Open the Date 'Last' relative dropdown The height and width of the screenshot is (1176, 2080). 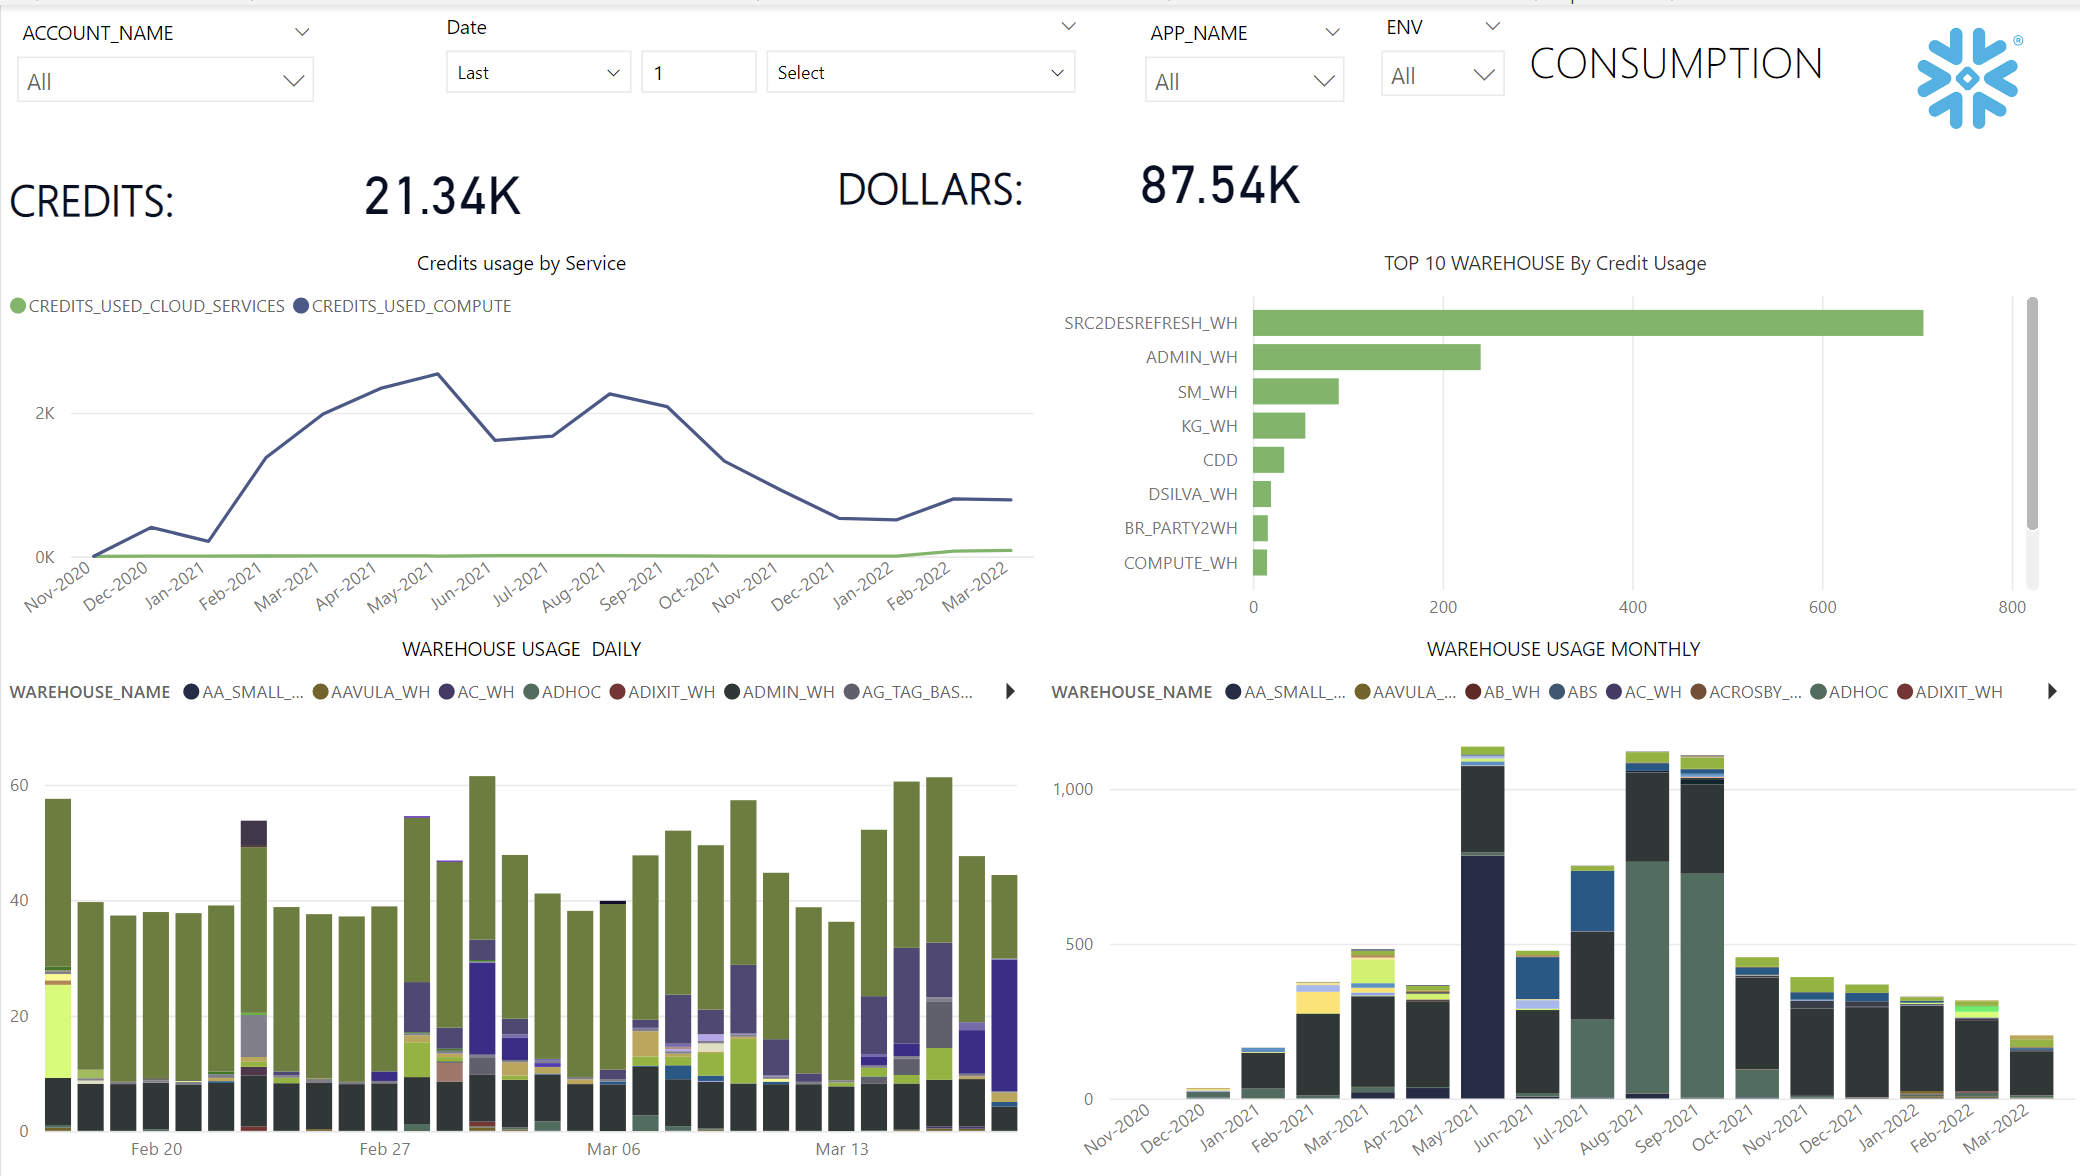tap(538, 73)
